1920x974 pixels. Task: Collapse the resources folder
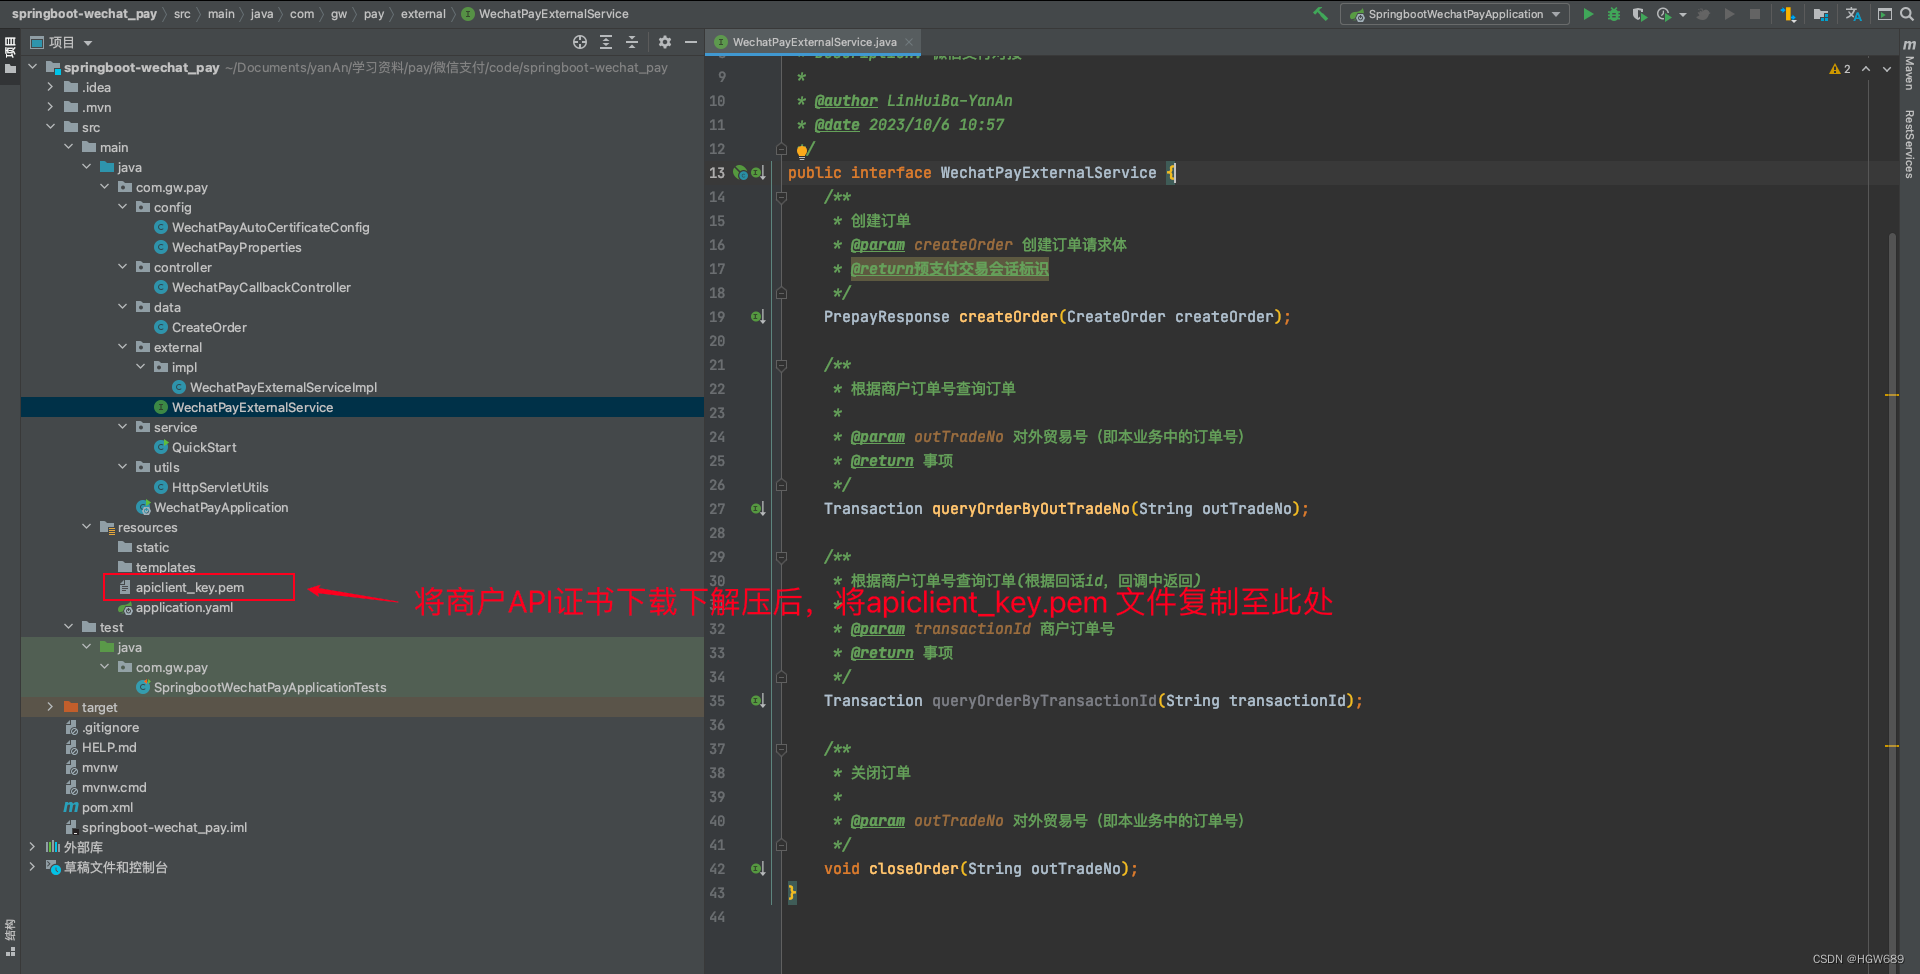(x=87, y=527)
